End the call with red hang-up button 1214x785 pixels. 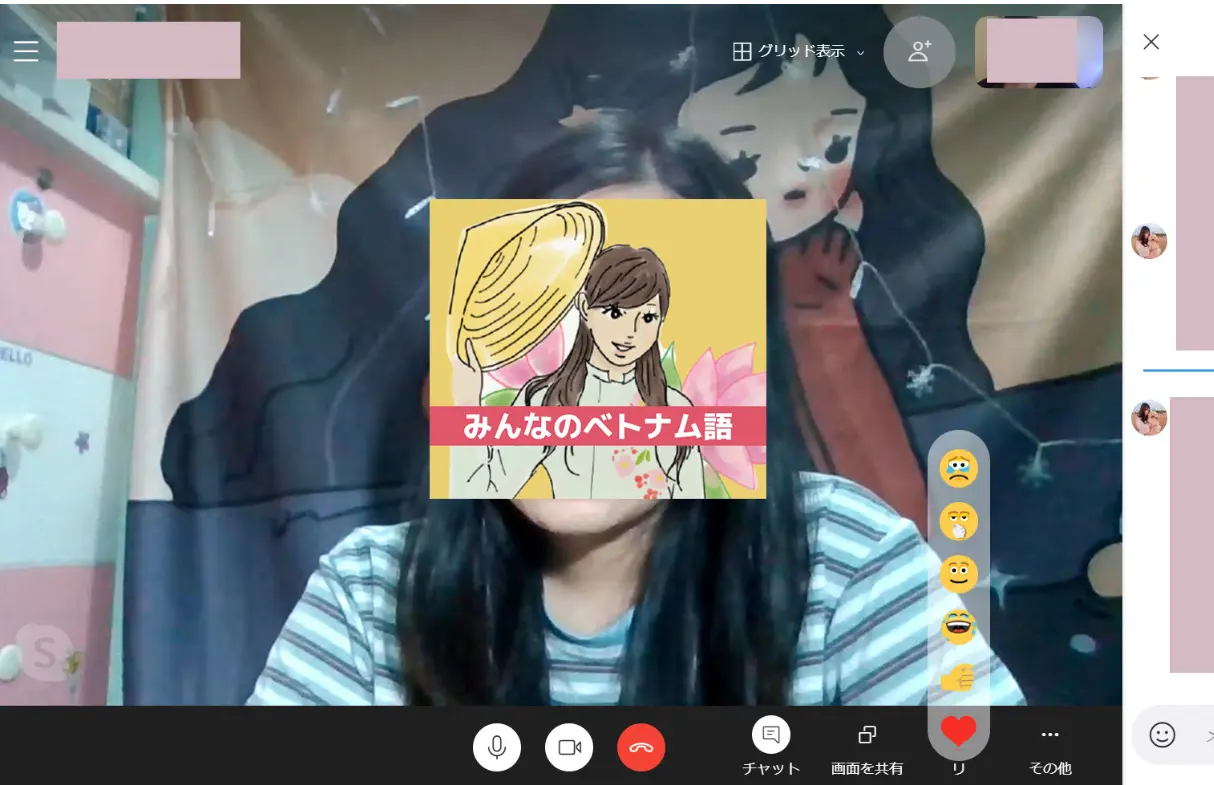[641, 747]
